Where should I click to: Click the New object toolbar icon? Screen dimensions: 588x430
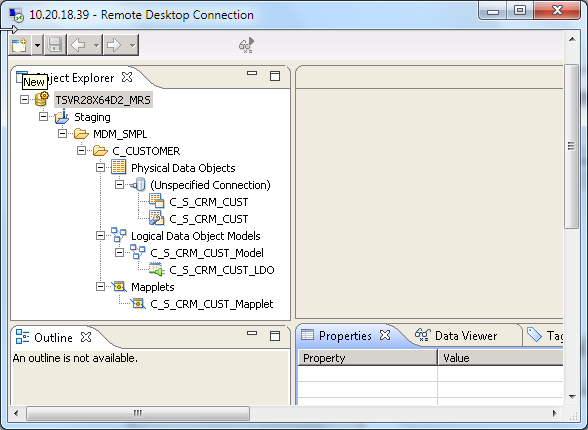pyautogui.click(x=20, y=45)
